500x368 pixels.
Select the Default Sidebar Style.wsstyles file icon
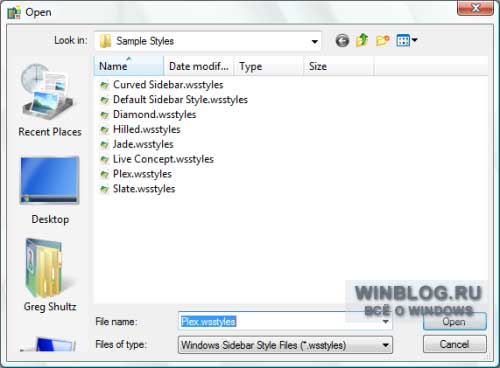point(105,100)
